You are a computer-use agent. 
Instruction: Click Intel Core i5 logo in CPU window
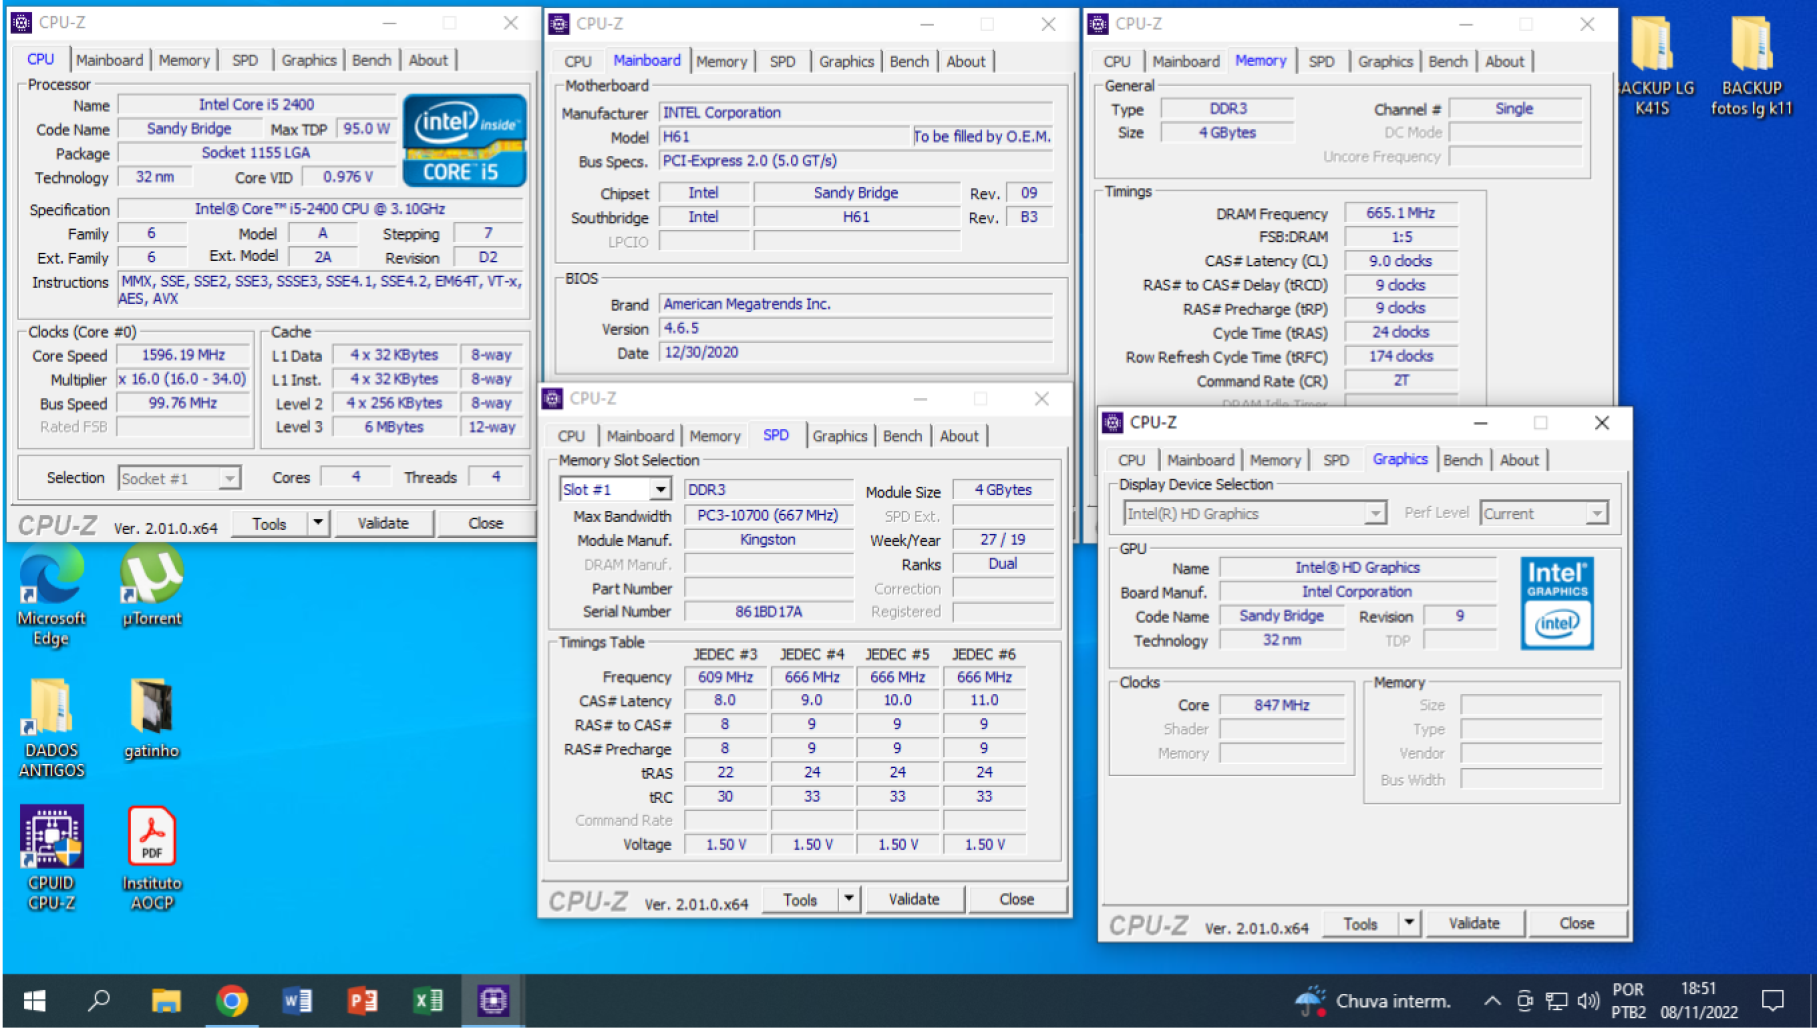coord(464,140)
